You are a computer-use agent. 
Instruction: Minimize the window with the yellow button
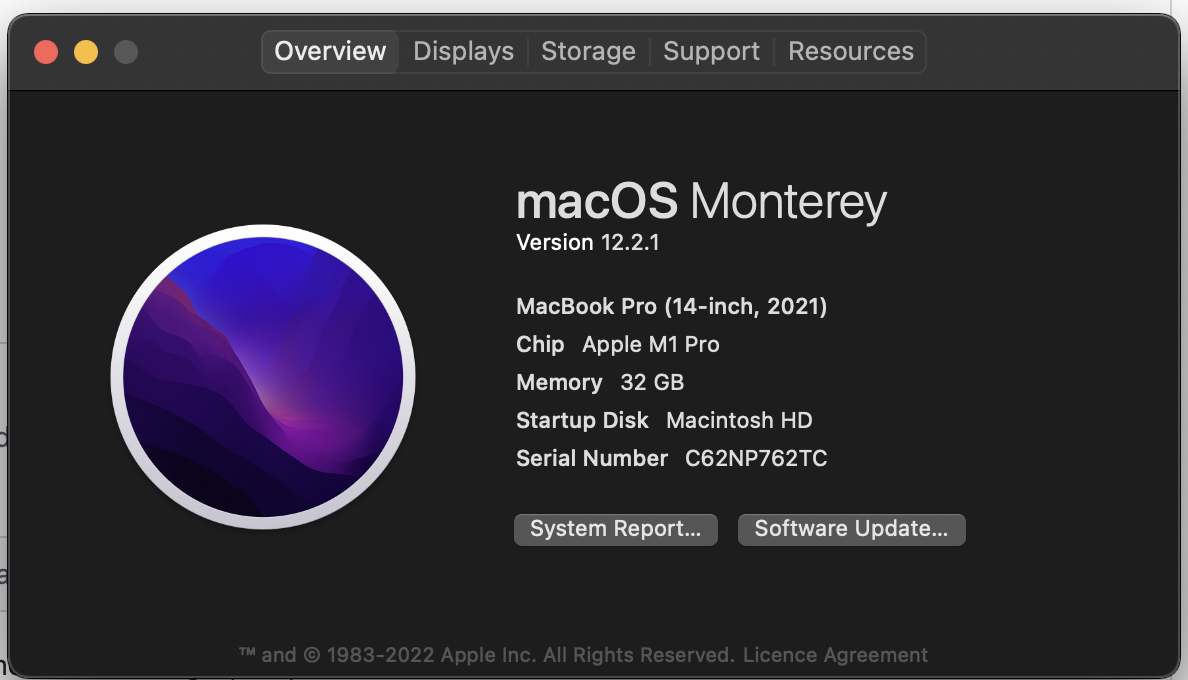pyautogui.click(x=86, y=51)
